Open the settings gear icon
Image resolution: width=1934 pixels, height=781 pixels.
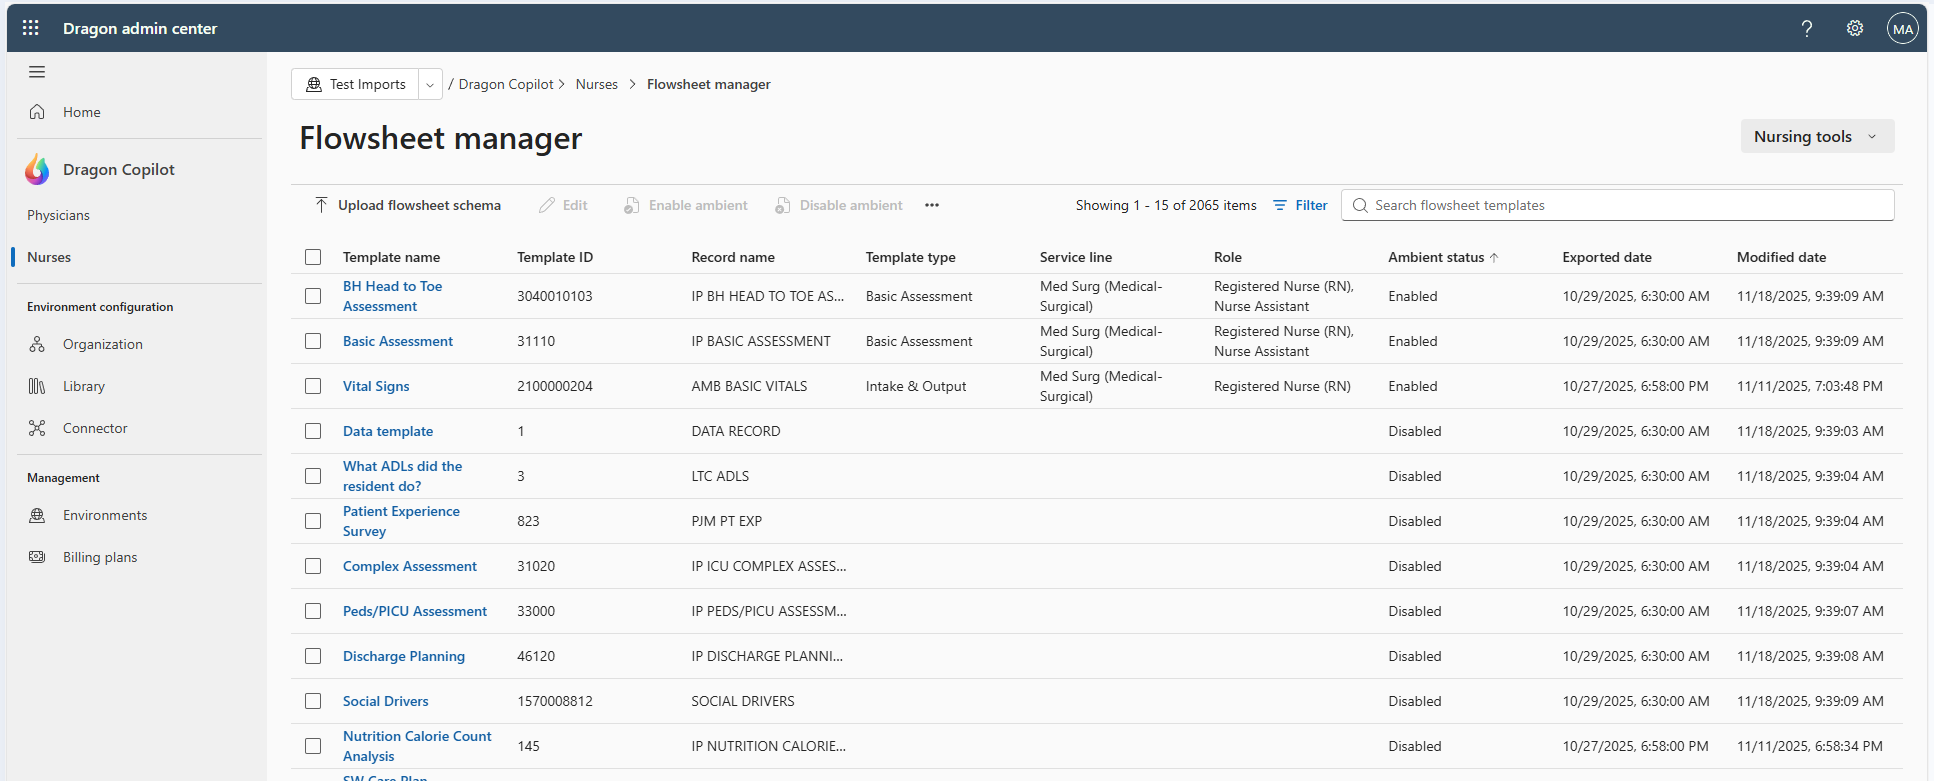[x=1855, y=28]
